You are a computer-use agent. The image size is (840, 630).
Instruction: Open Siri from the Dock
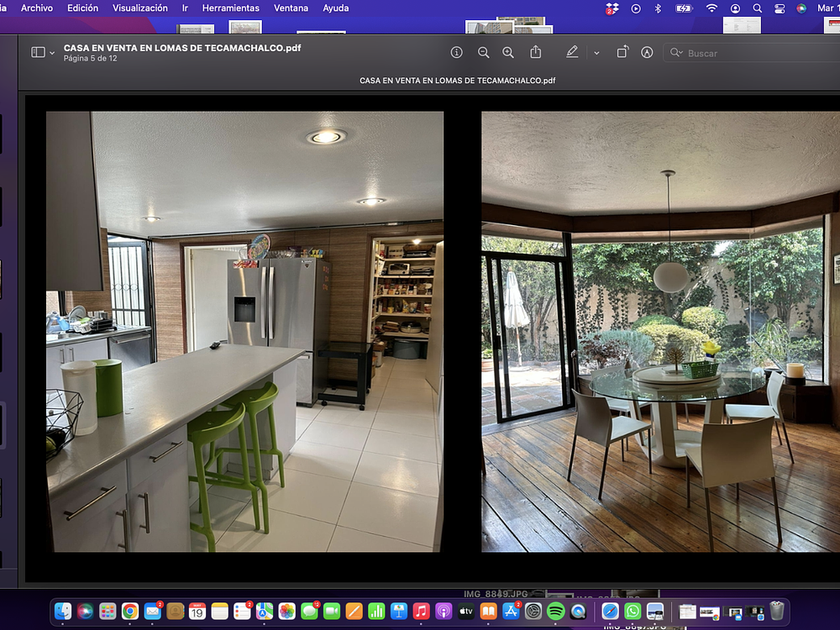pyautogui.click(x=85, y=611)
